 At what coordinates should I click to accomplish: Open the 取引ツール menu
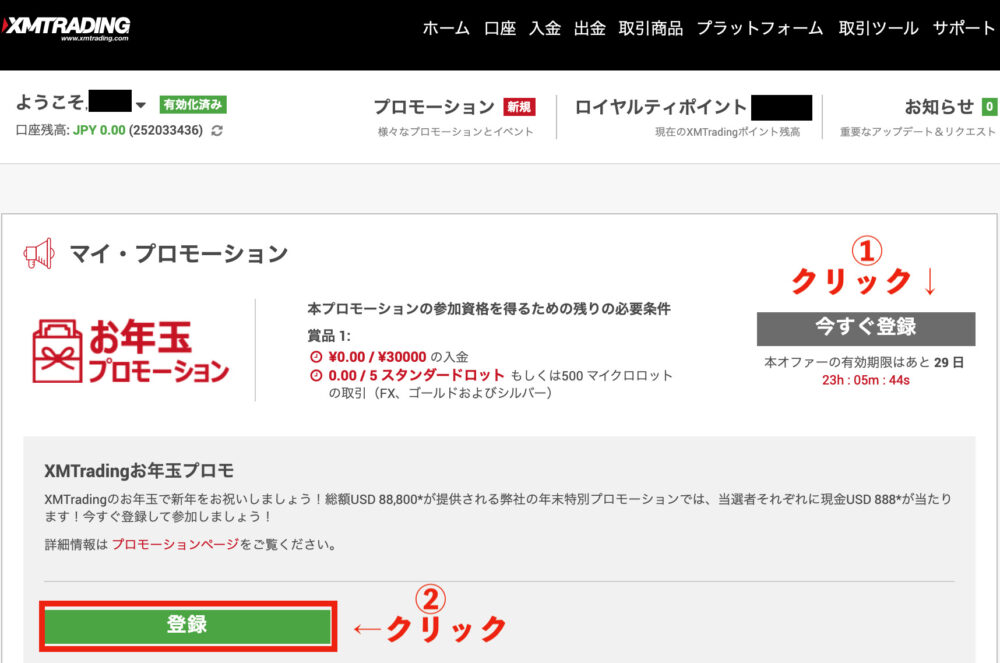pos(877,28)
